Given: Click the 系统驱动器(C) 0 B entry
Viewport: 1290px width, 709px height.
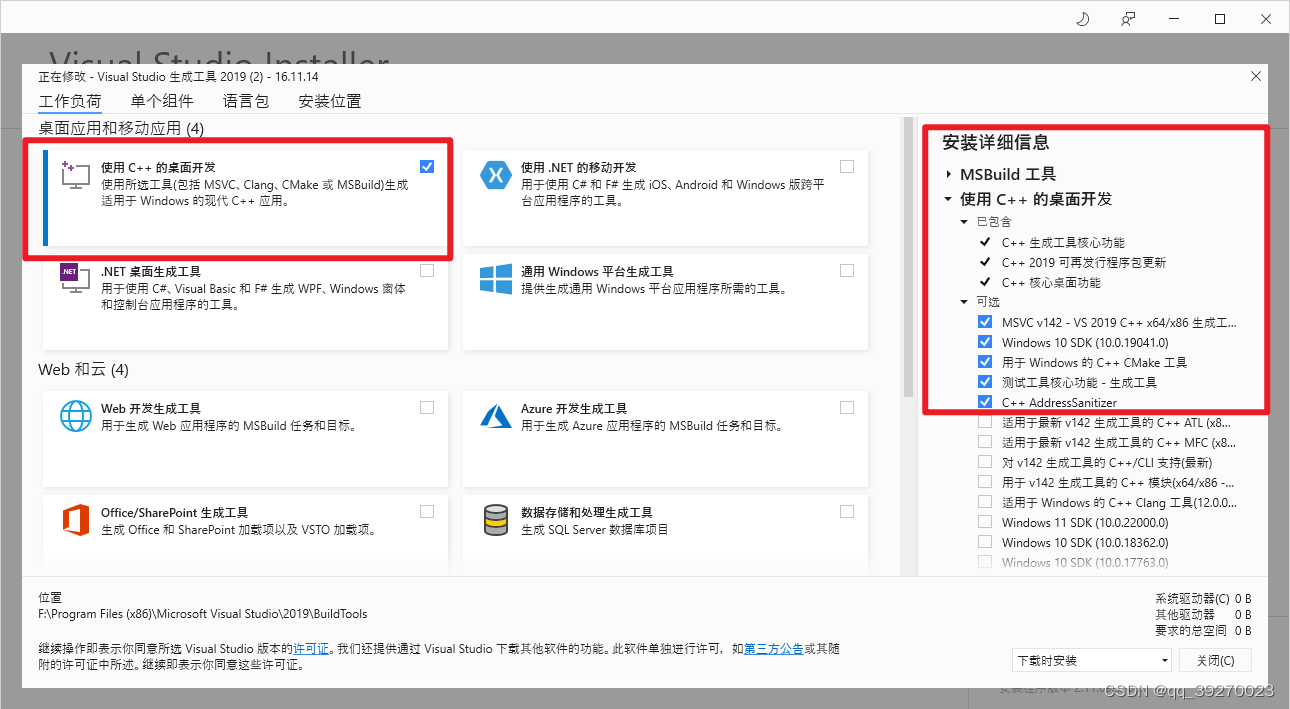Looking at the screenshot, I should pos(1203,599).
